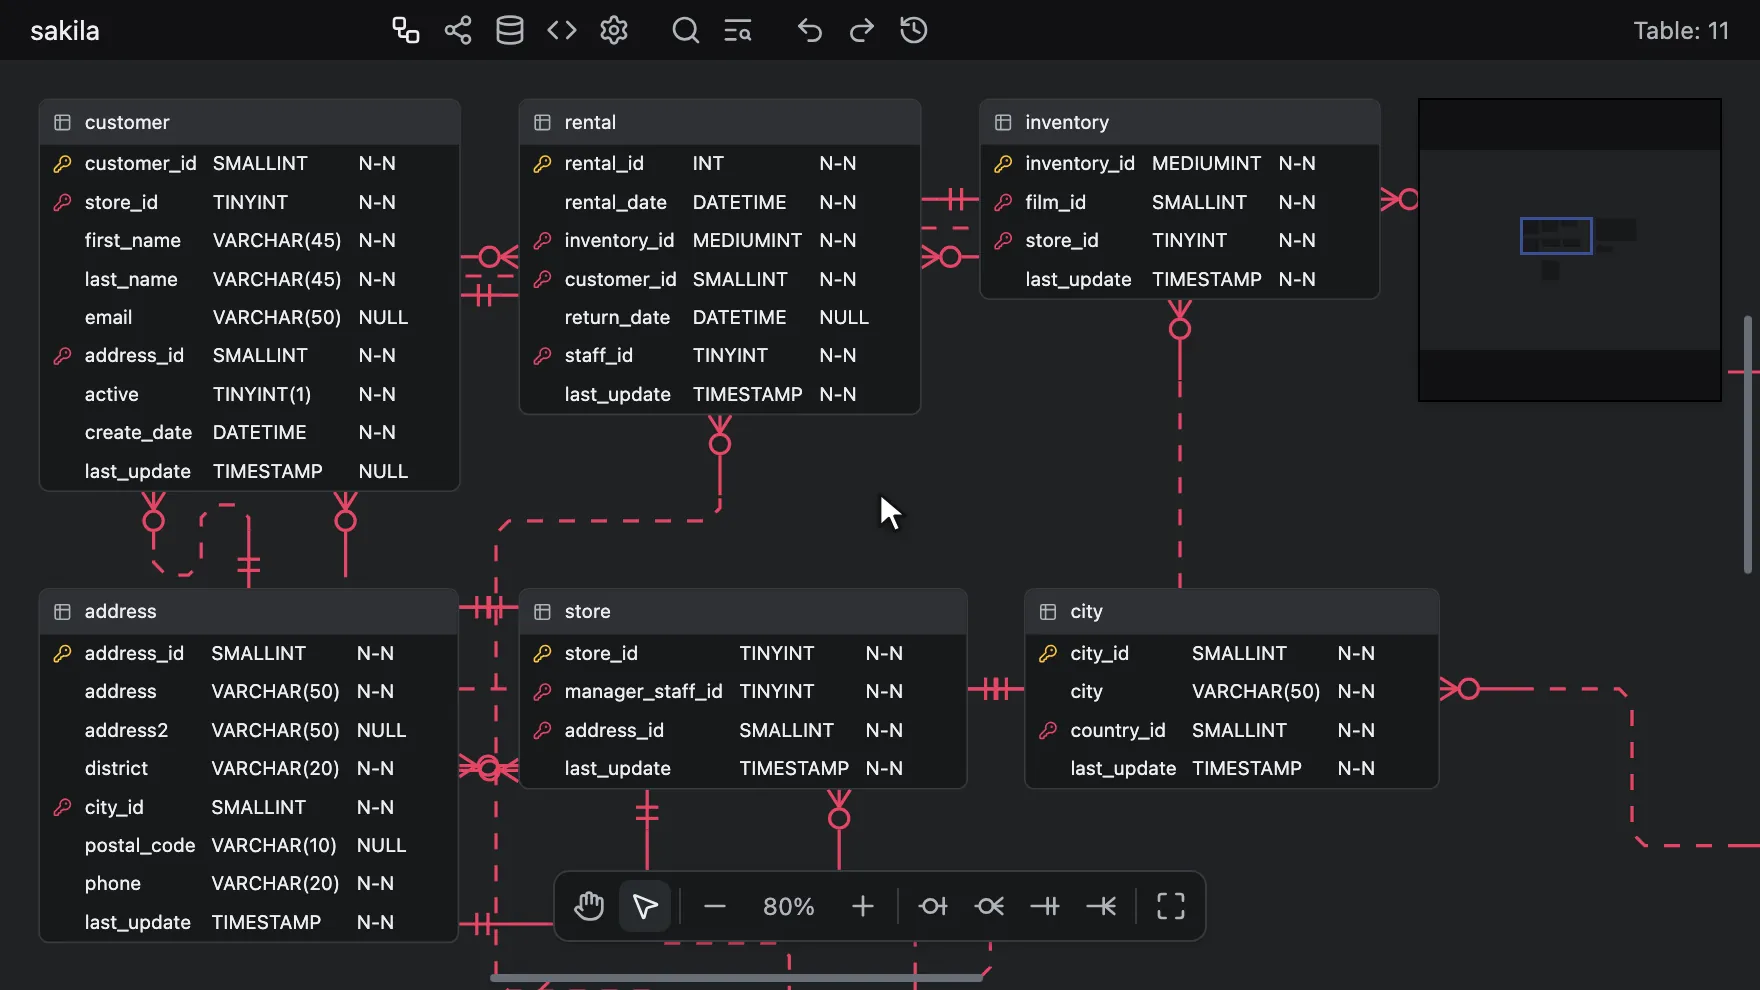The width and height of the screenshot is (1760, 990).
Task: Click the store table grid icon
Action: pos(542,611)
